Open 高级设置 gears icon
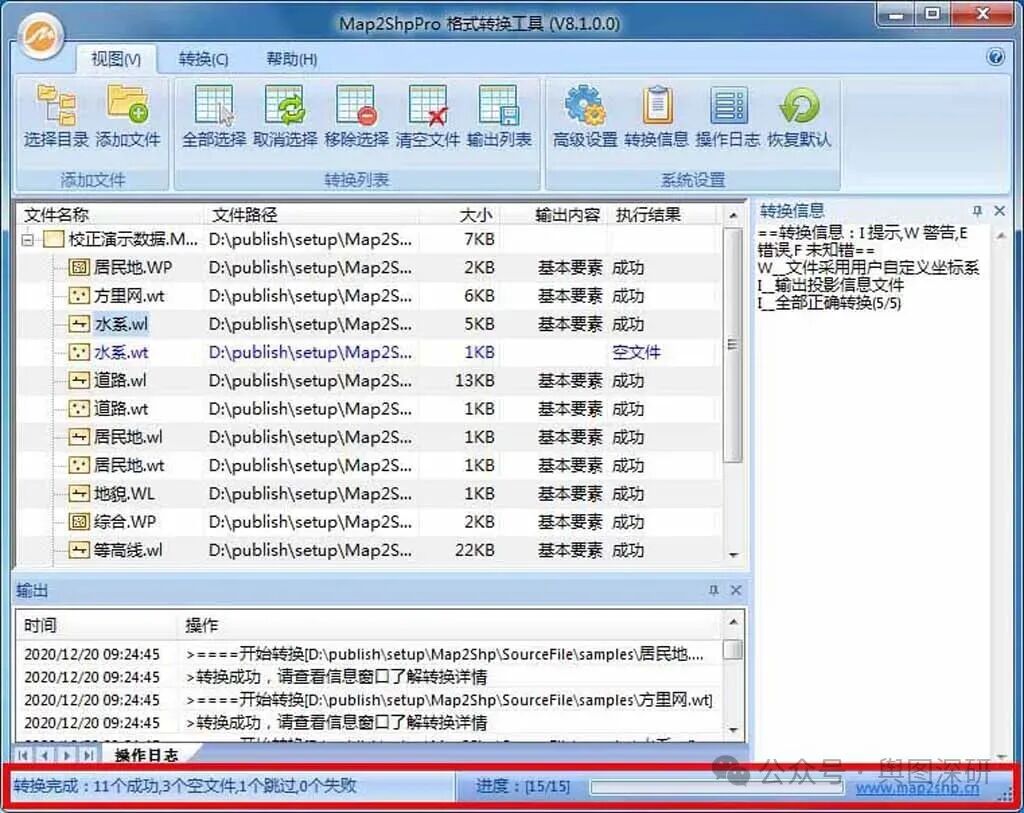The width and height of the screenshot is (1024, 813). click(585, 105)
